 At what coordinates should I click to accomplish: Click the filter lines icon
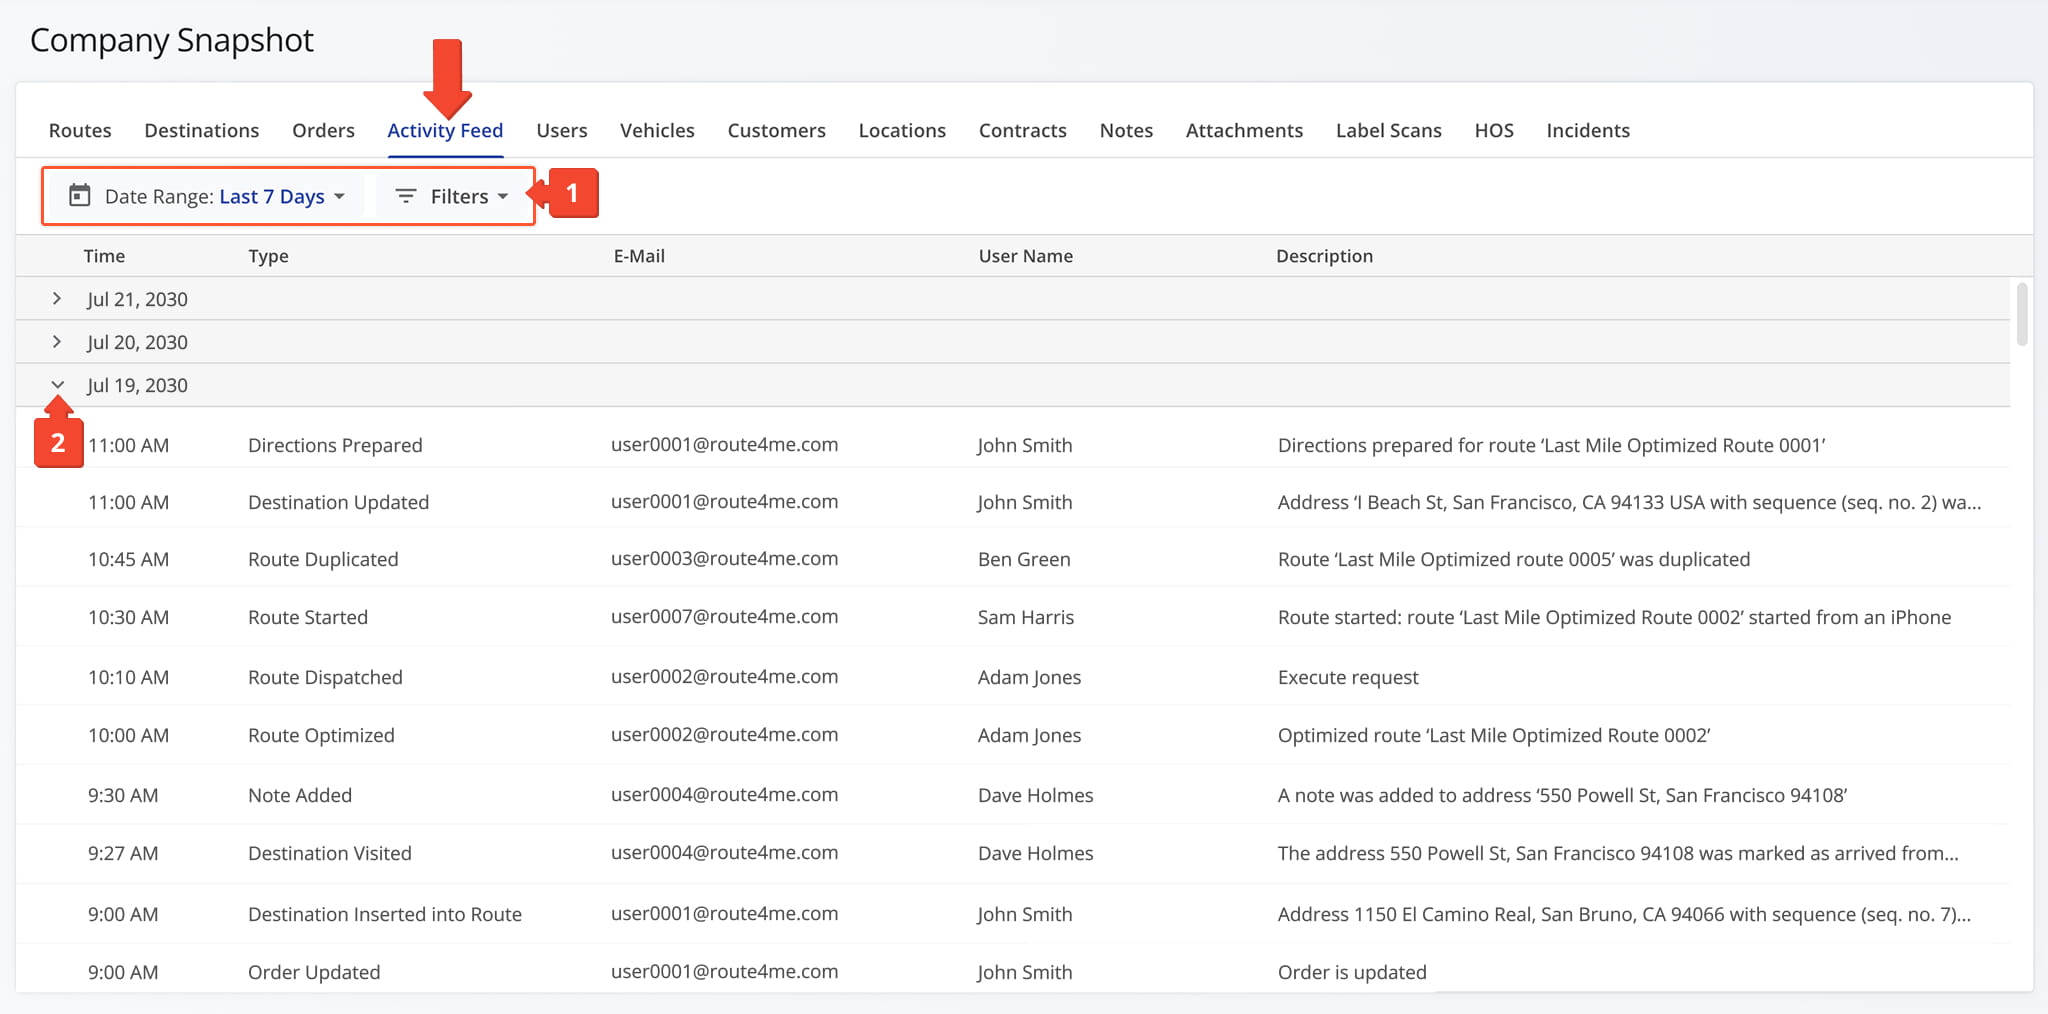pos(405,196)
